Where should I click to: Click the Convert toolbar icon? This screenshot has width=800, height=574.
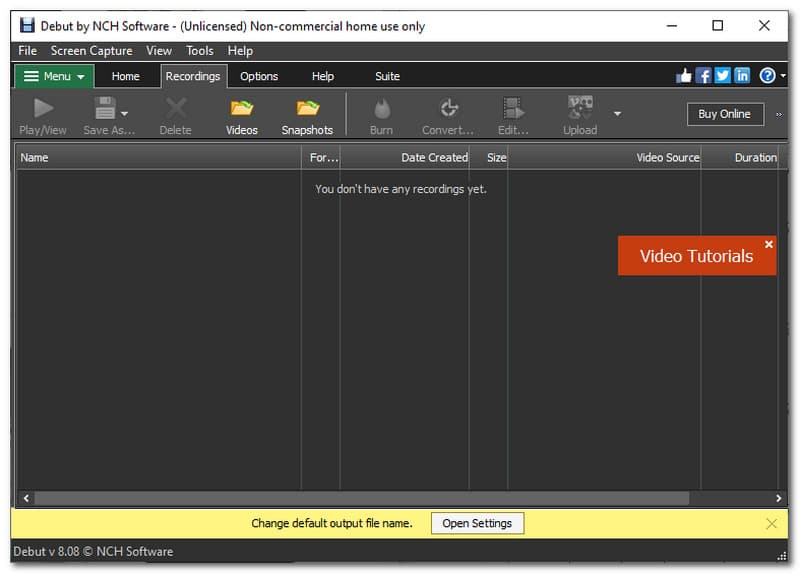(448, 108)
